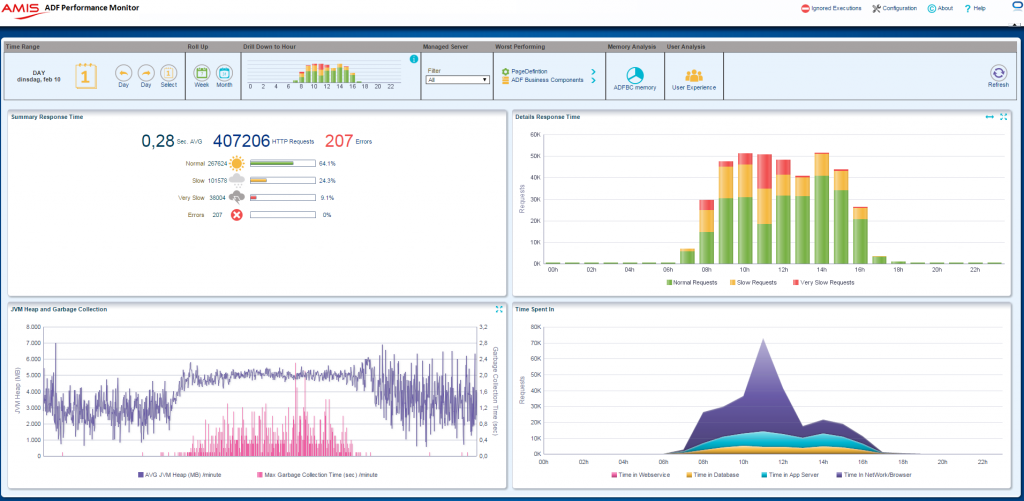Click the info icon beside hour chart

413,60
